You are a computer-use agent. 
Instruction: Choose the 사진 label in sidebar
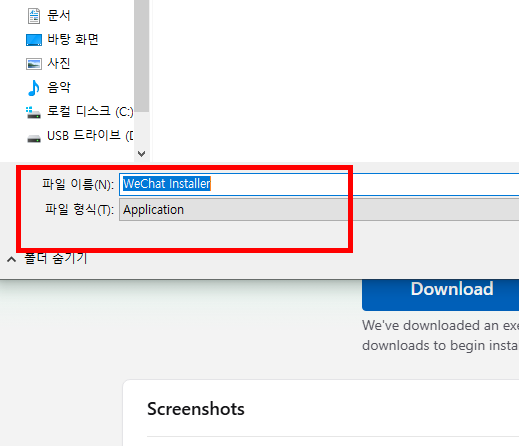tap(59, 63)
